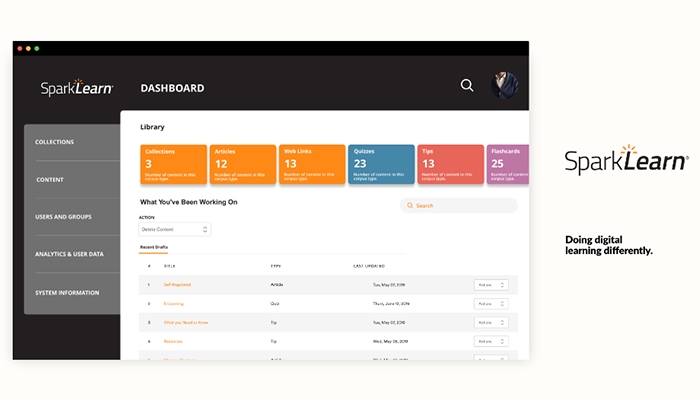Expand Actions dropdown for E-Learning row
700x400 pixels.
point(491,304)
